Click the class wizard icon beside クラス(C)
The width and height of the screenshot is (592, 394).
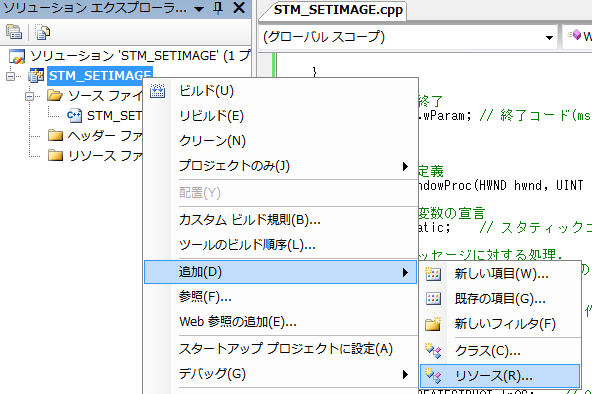click(x=433, y=351)
